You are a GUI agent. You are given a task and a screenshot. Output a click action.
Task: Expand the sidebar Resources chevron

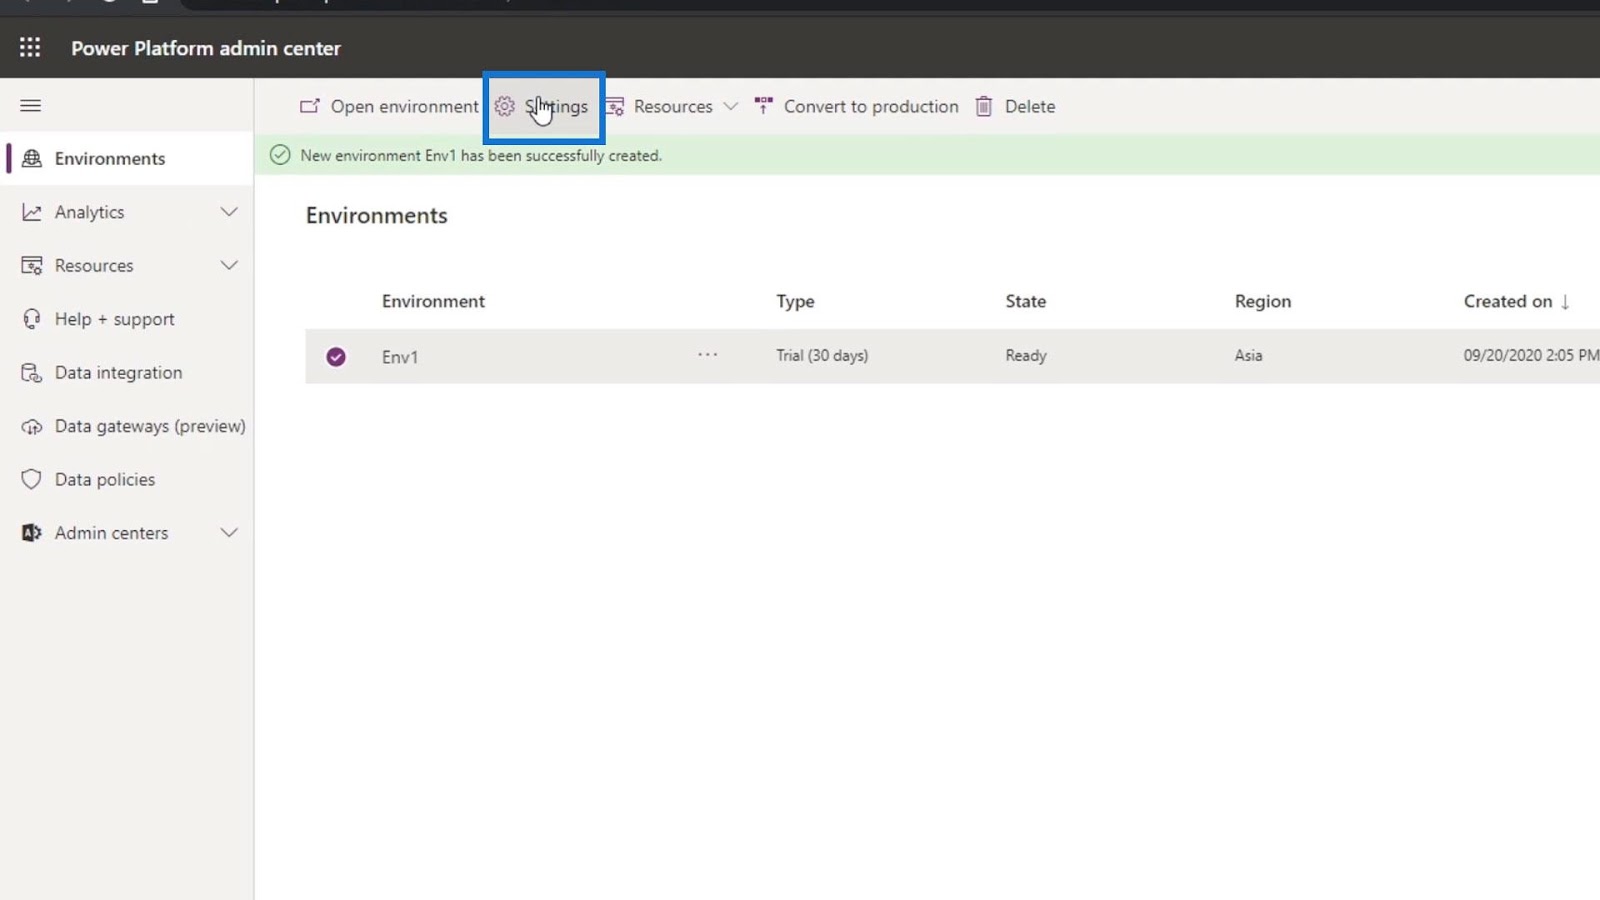coord(229,265)
